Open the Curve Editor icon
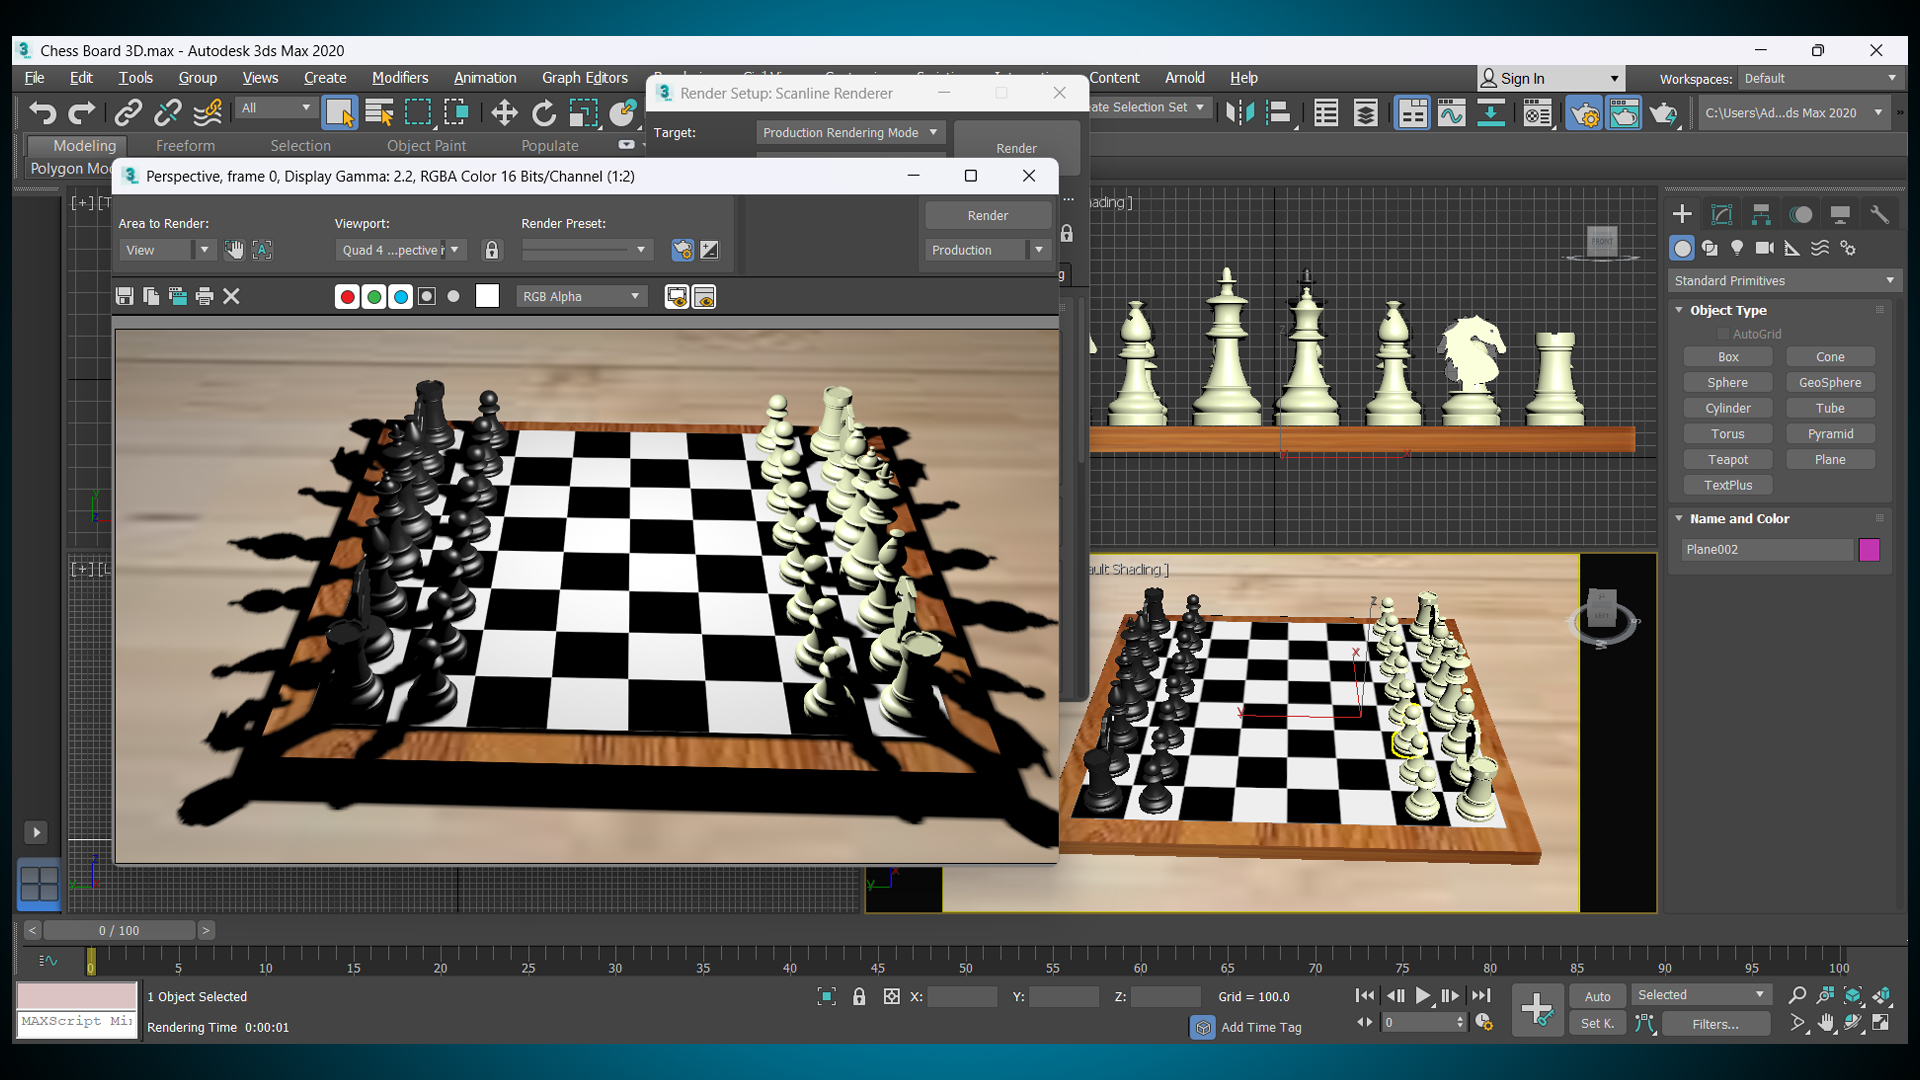The width and height of the screenshot is (1920, 1080). 1451,113
